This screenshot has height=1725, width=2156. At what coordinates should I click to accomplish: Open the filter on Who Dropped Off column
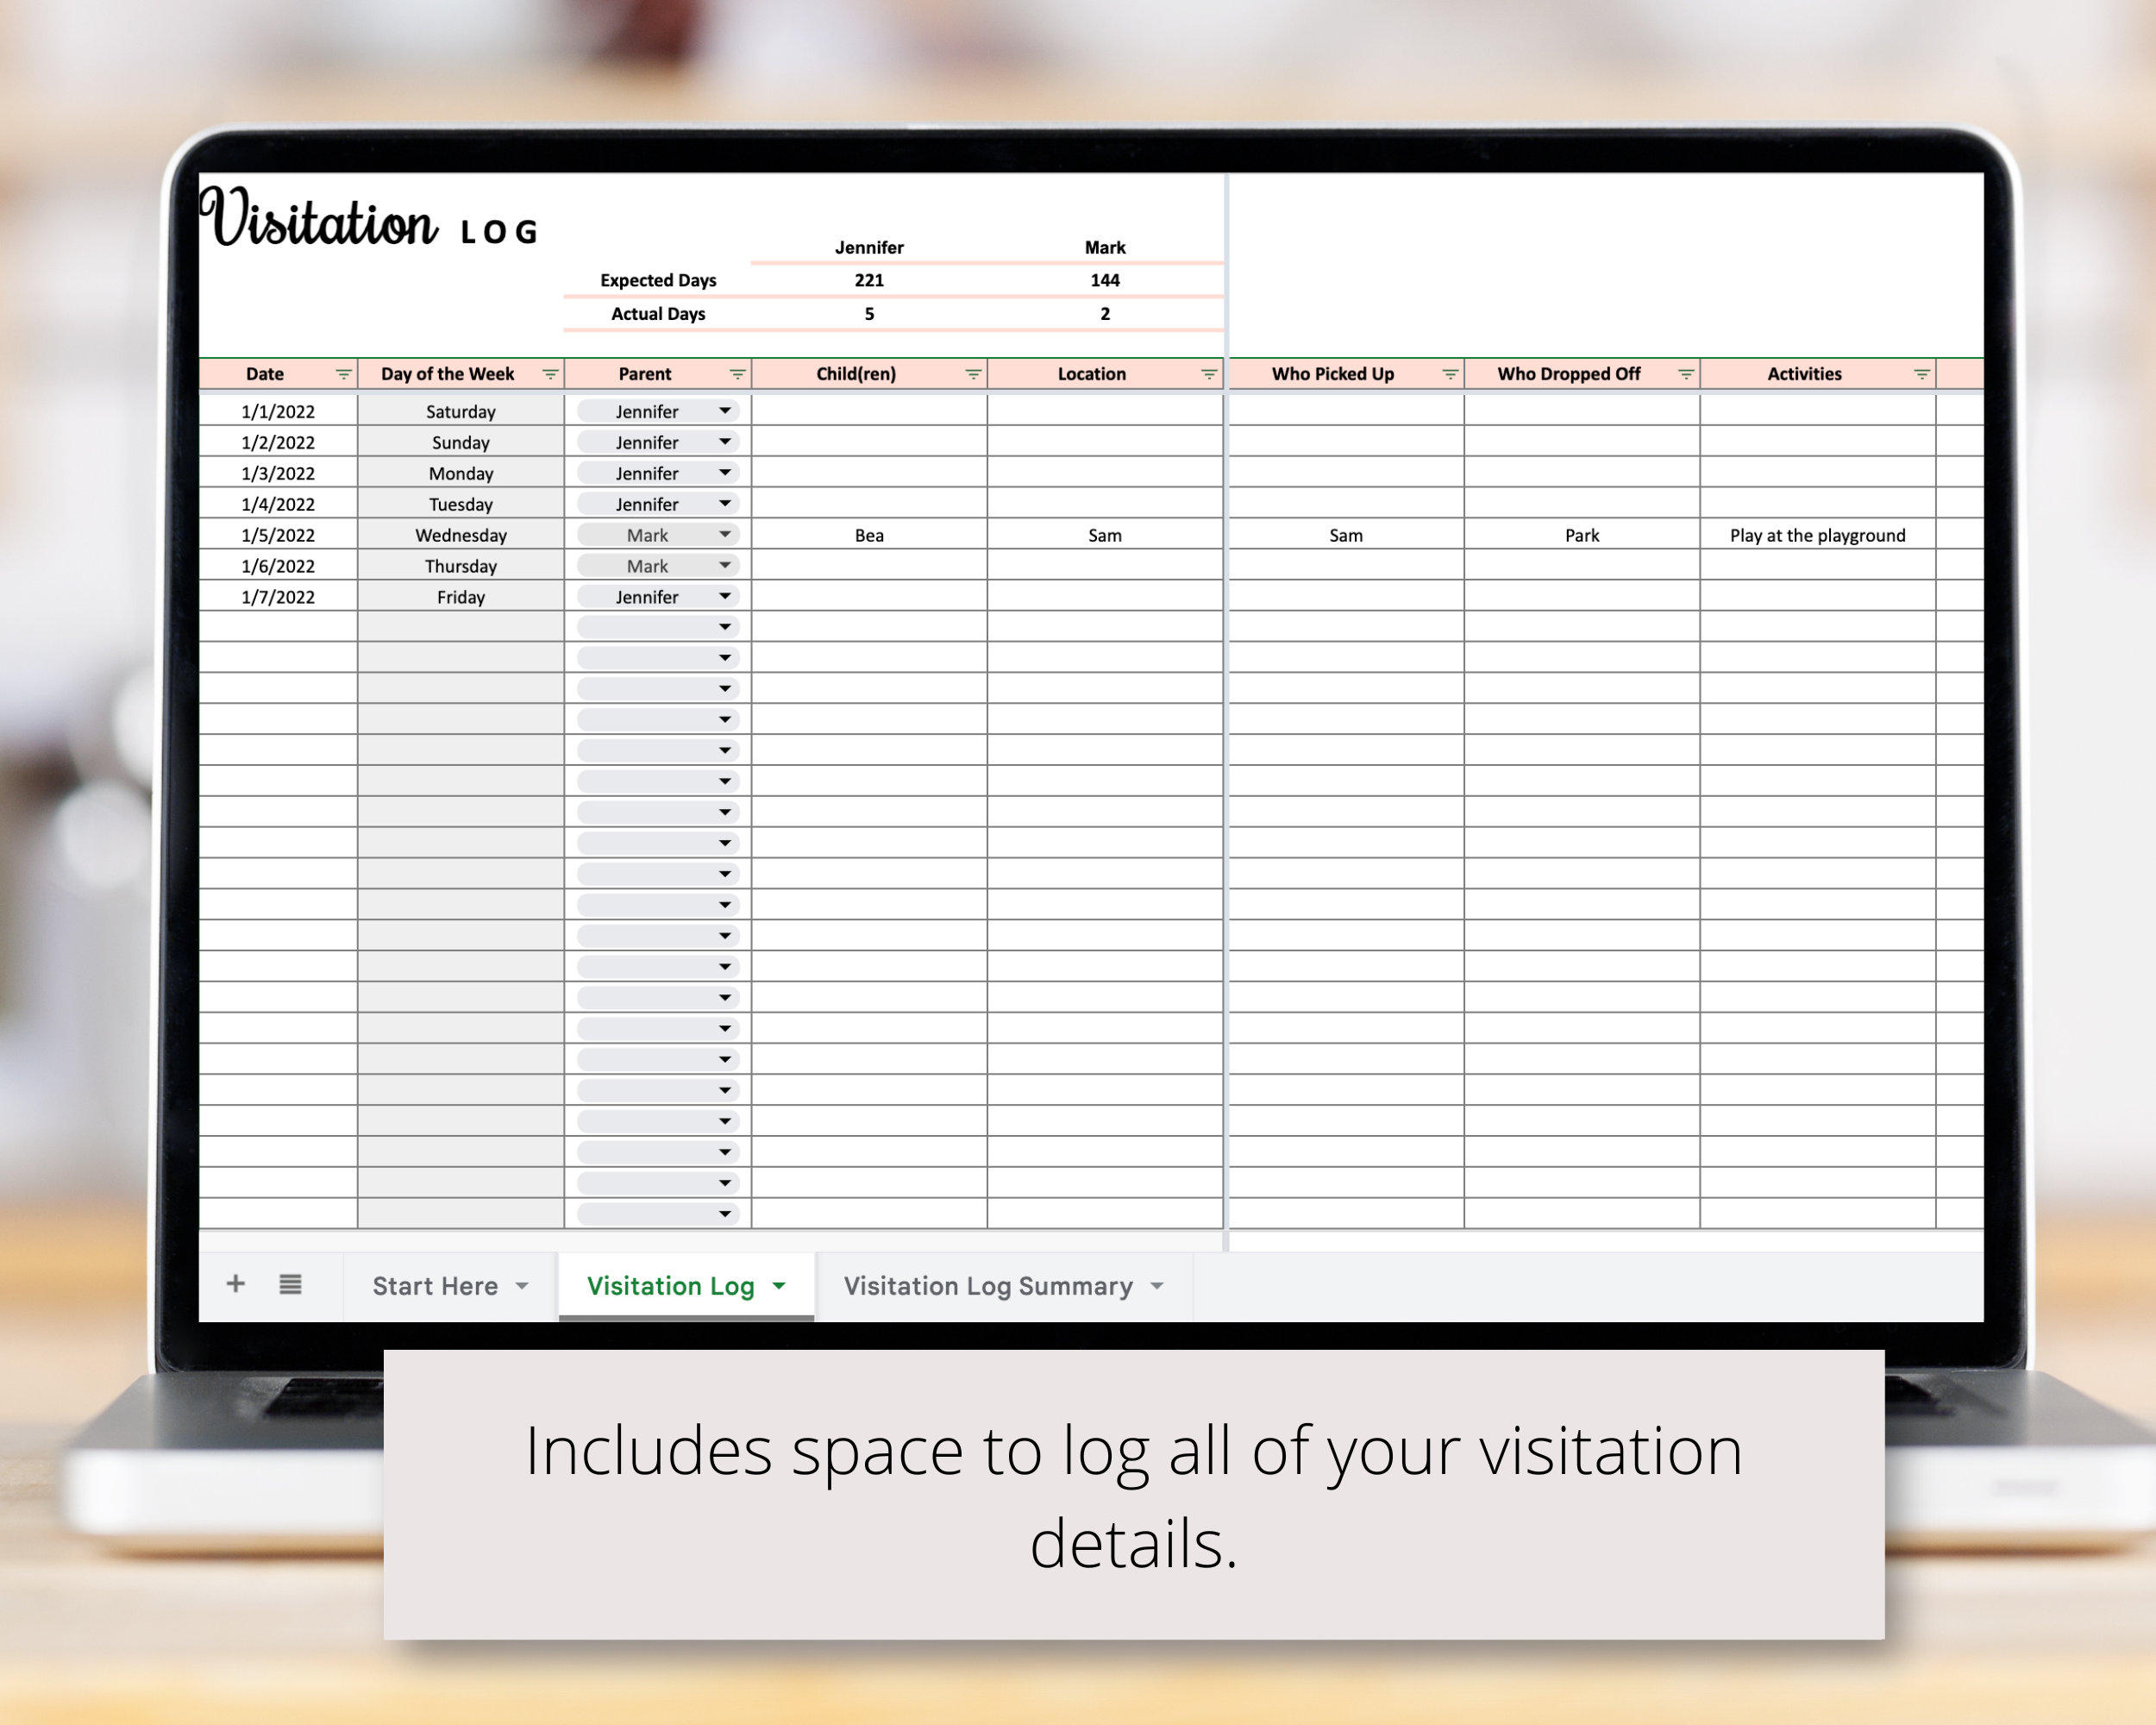click(1686, 374)
